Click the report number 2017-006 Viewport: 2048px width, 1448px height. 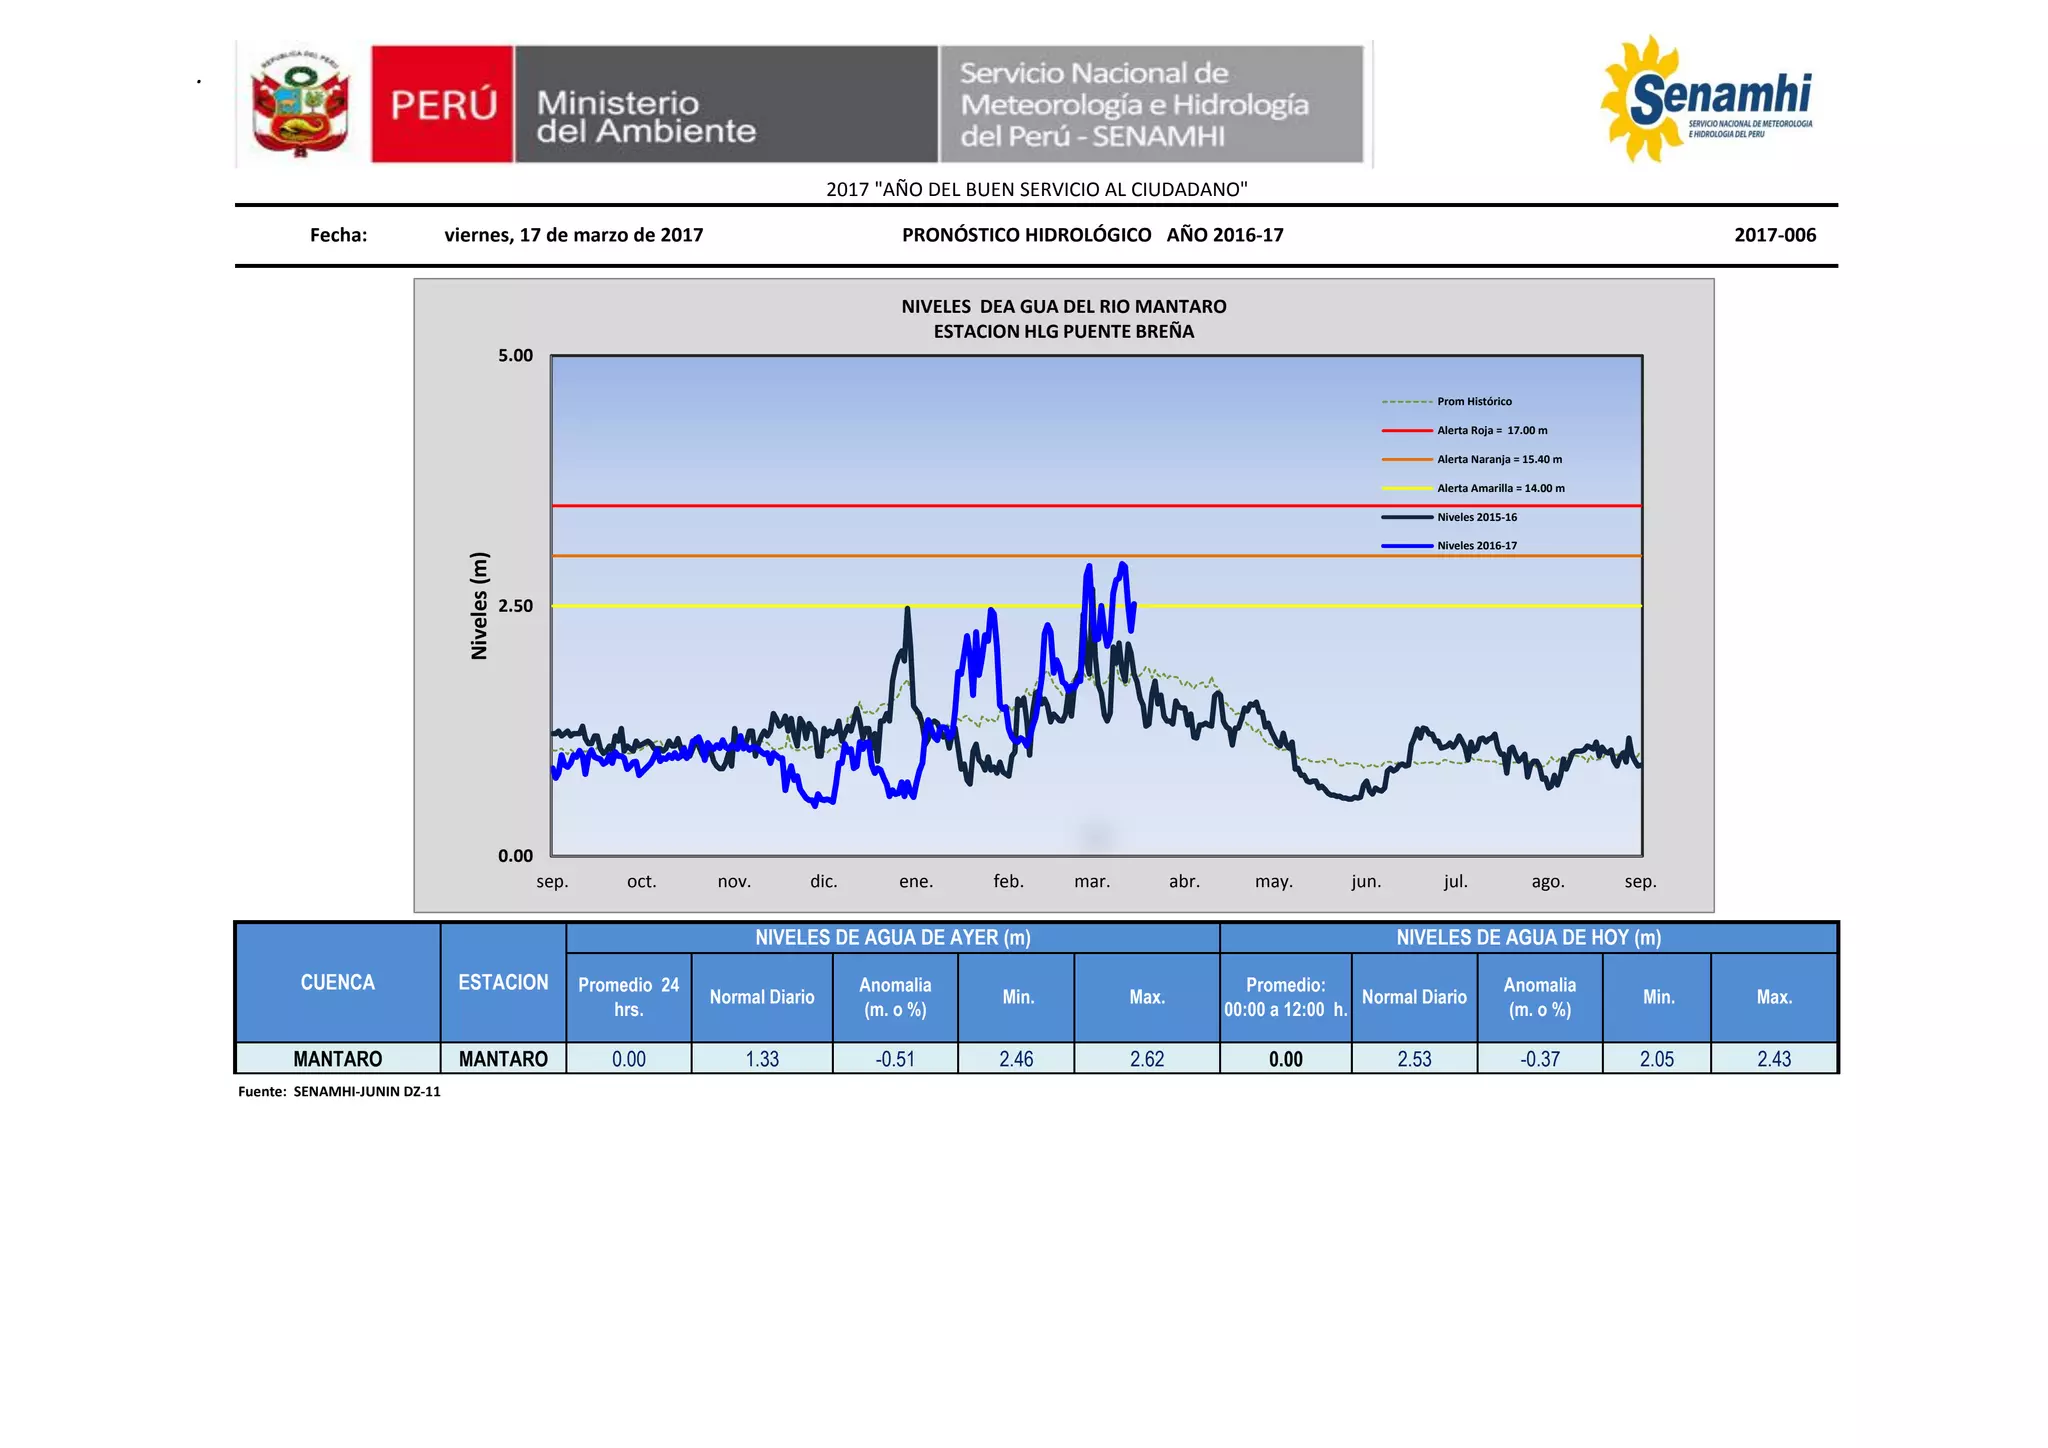[x=1774, y=235]
